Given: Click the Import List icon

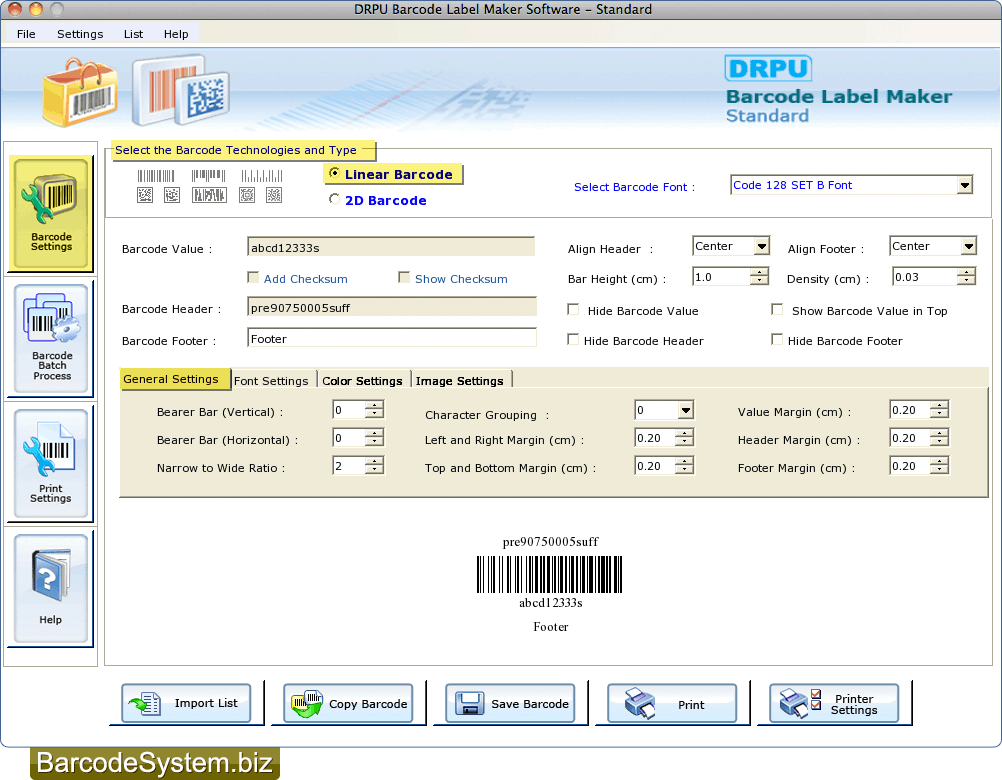Looking at the screenshot, I should [144, 704].
